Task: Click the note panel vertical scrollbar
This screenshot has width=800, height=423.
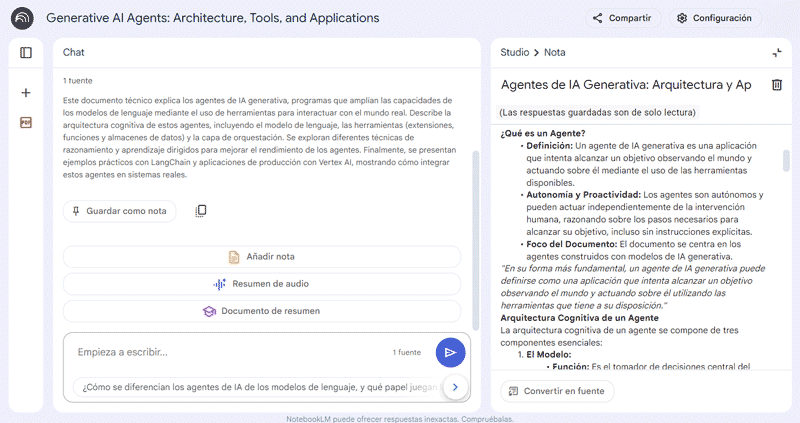Action: [786, 161]
